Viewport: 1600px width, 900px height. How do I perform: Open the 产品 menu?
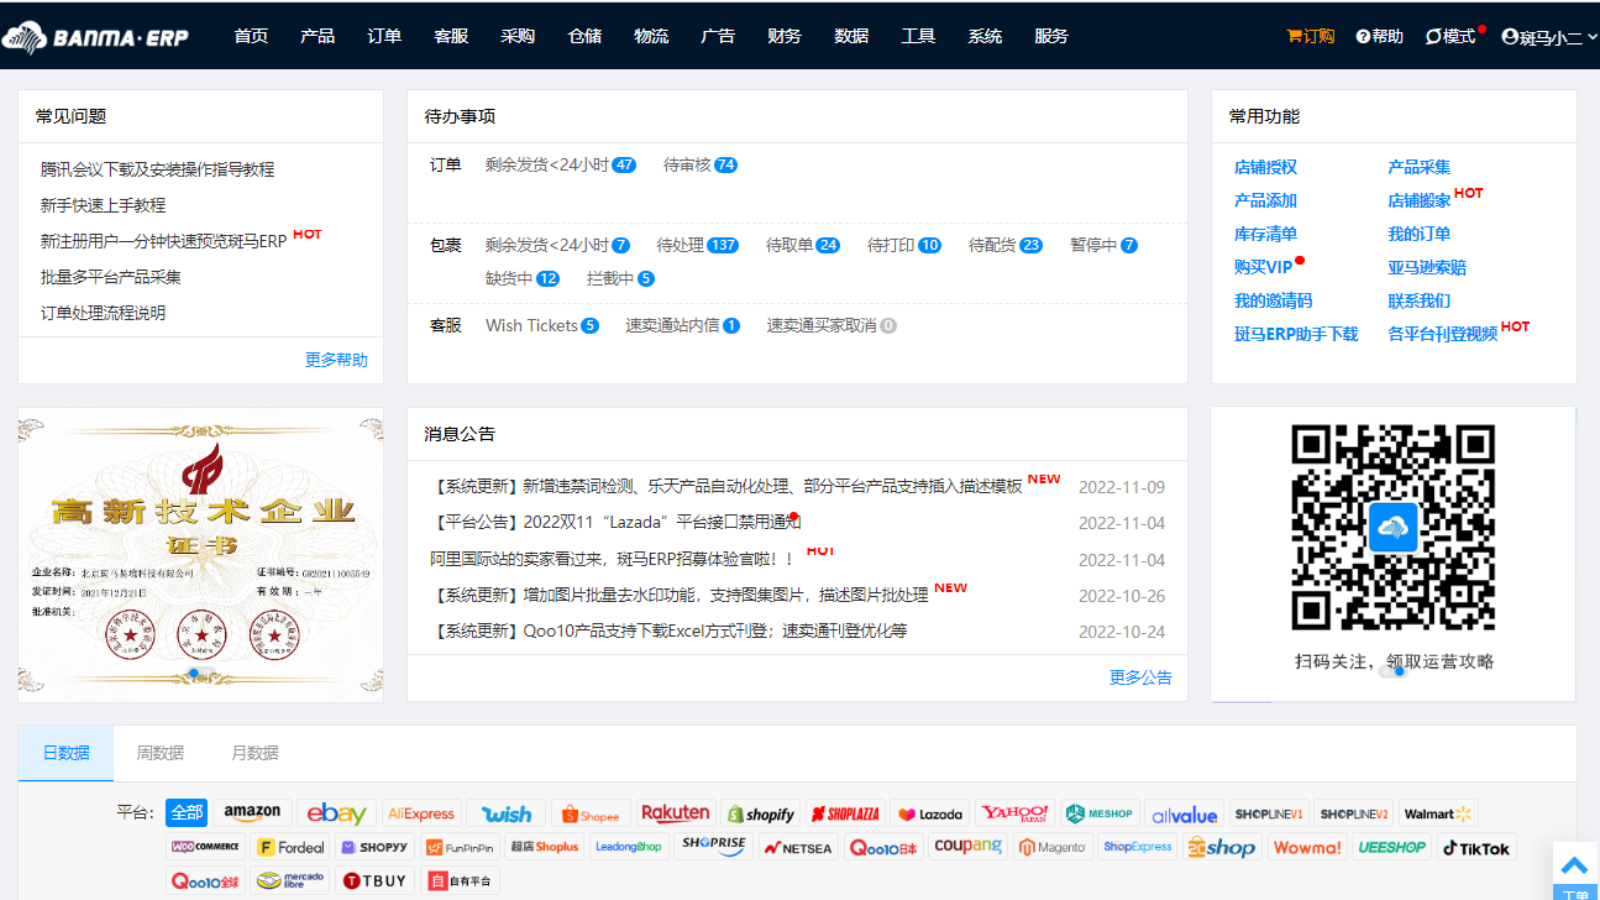tap(317, 36)
